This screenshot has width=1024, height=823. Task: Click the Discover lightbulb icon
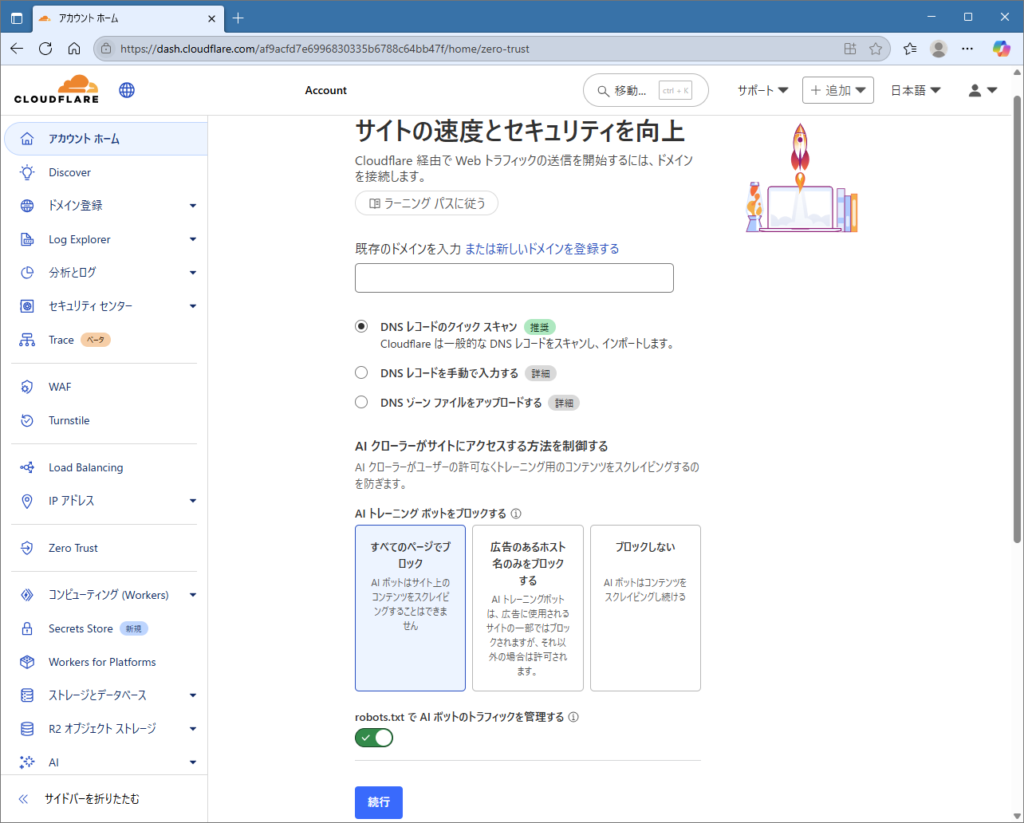[x=27, y=172]
